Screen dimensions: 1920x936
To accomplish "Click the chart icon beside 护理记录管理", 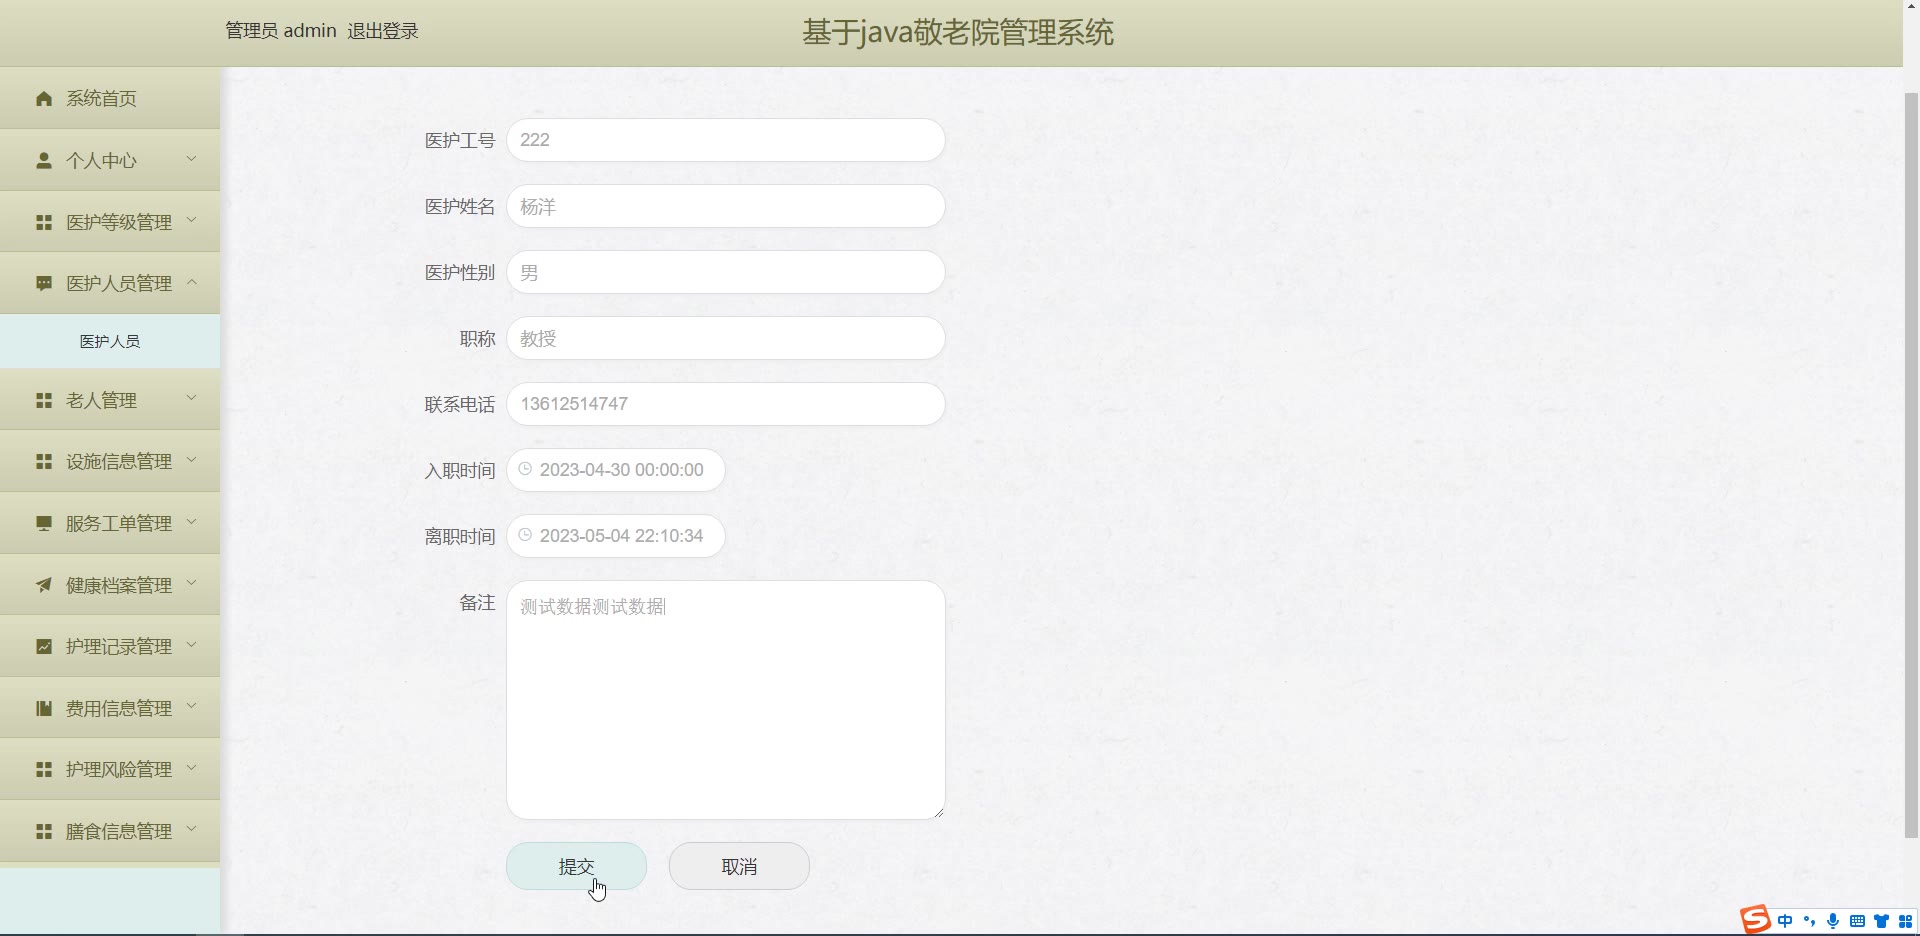I will pos(44,647).
